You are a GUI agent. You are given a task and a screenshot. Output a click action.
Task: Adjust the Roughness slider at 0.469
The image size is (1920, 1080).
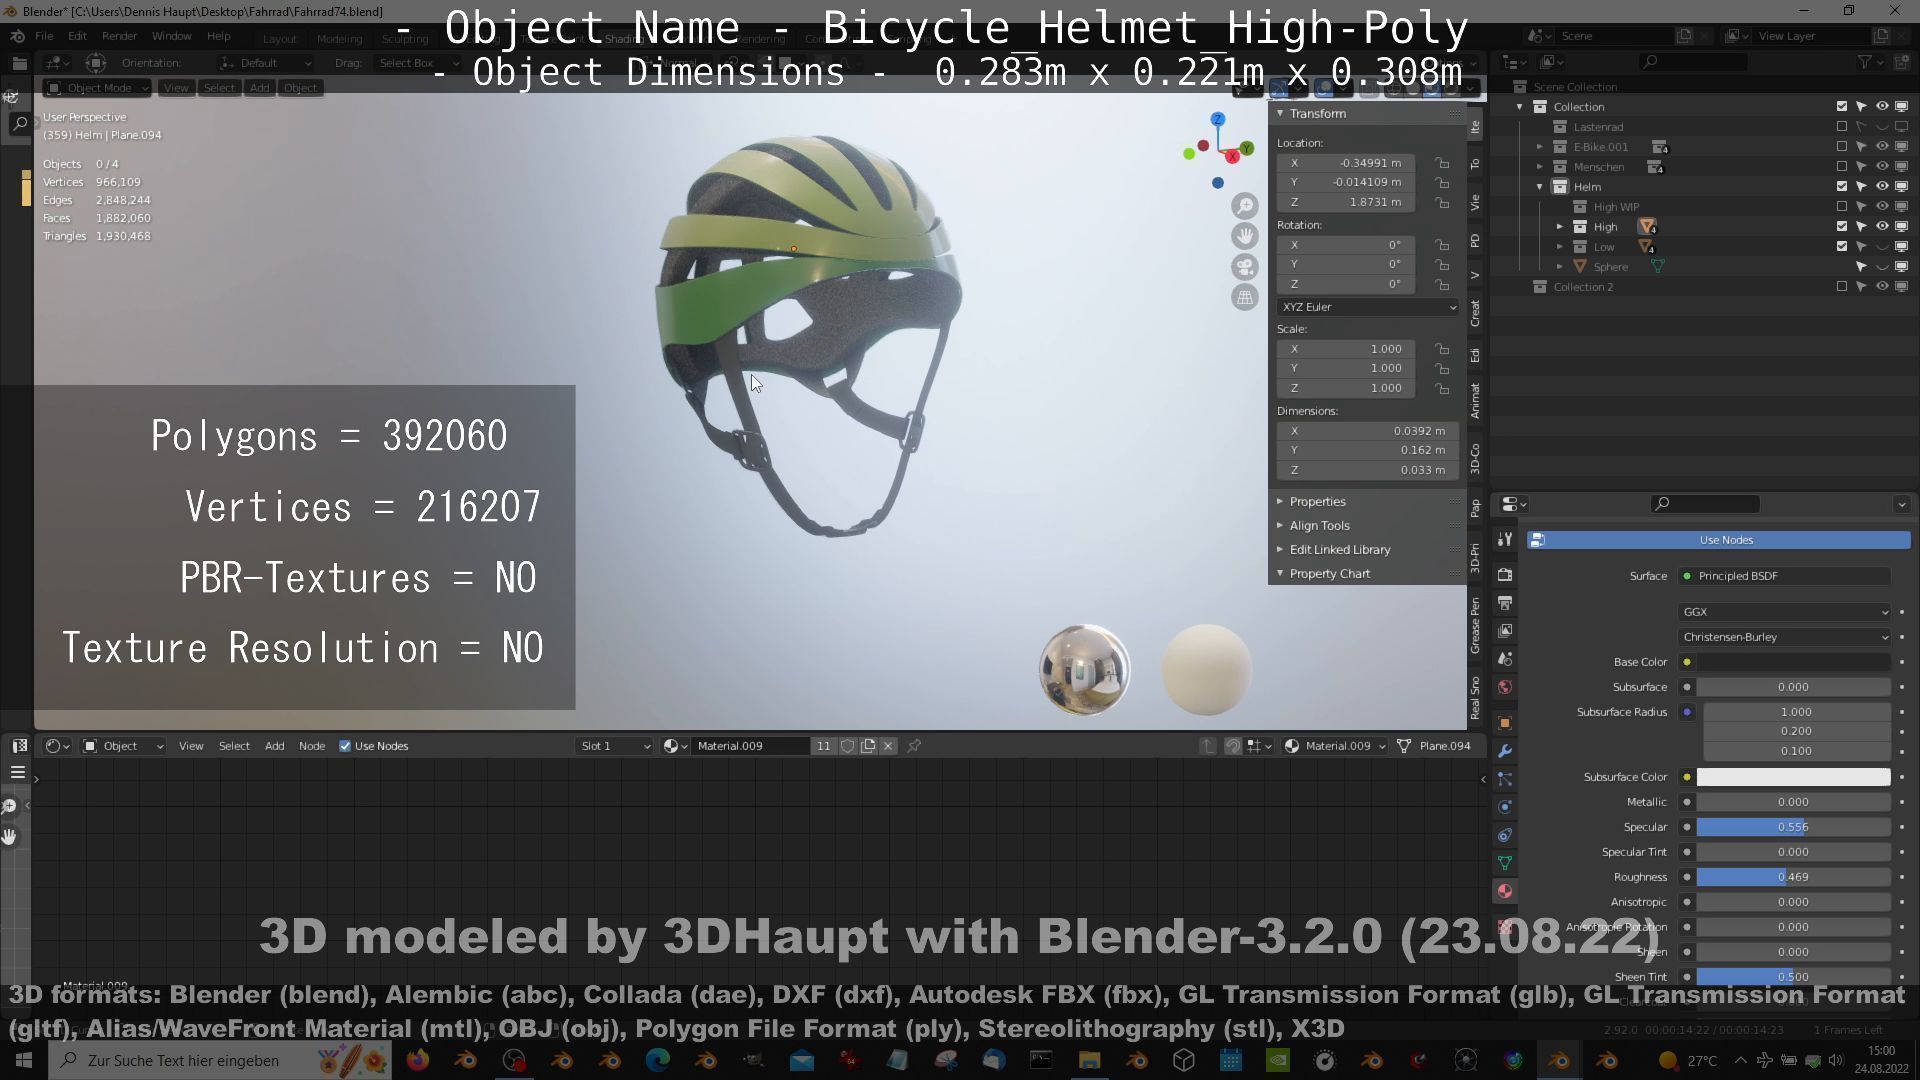coord(1793,877)
